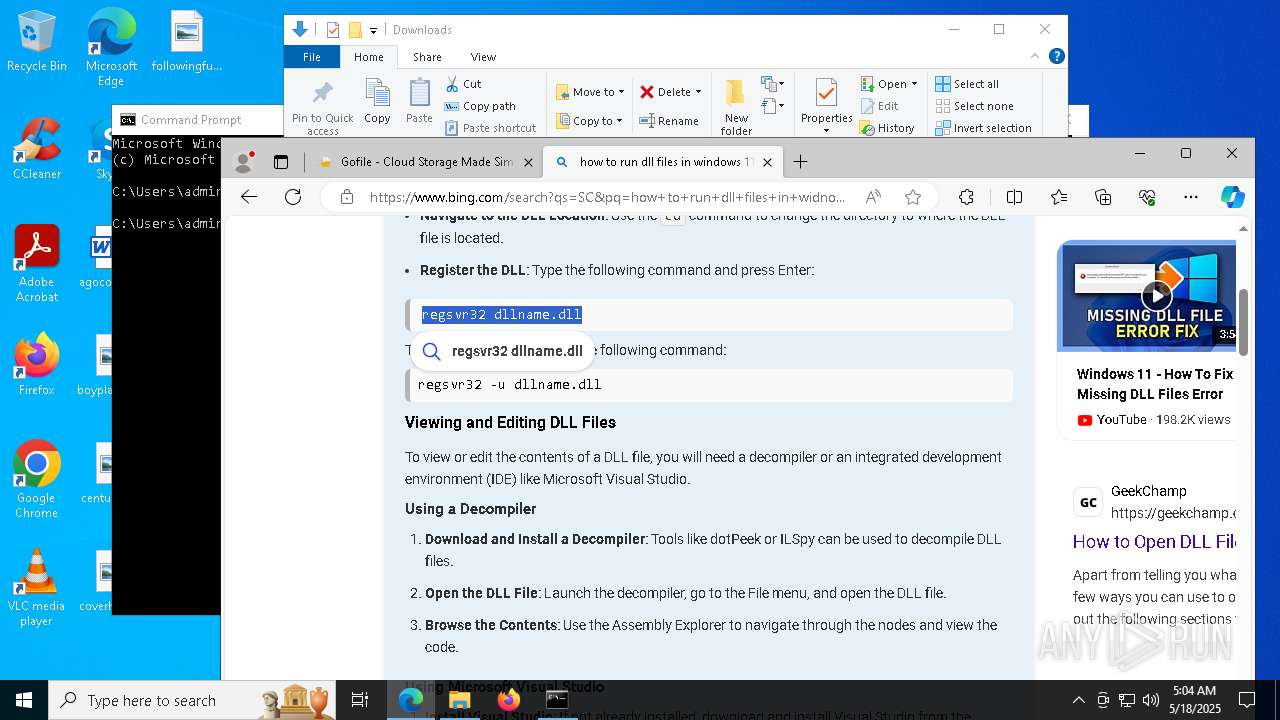Click the taskbar search box
This screenshot has height=720, width=1280.
[191, 700]
